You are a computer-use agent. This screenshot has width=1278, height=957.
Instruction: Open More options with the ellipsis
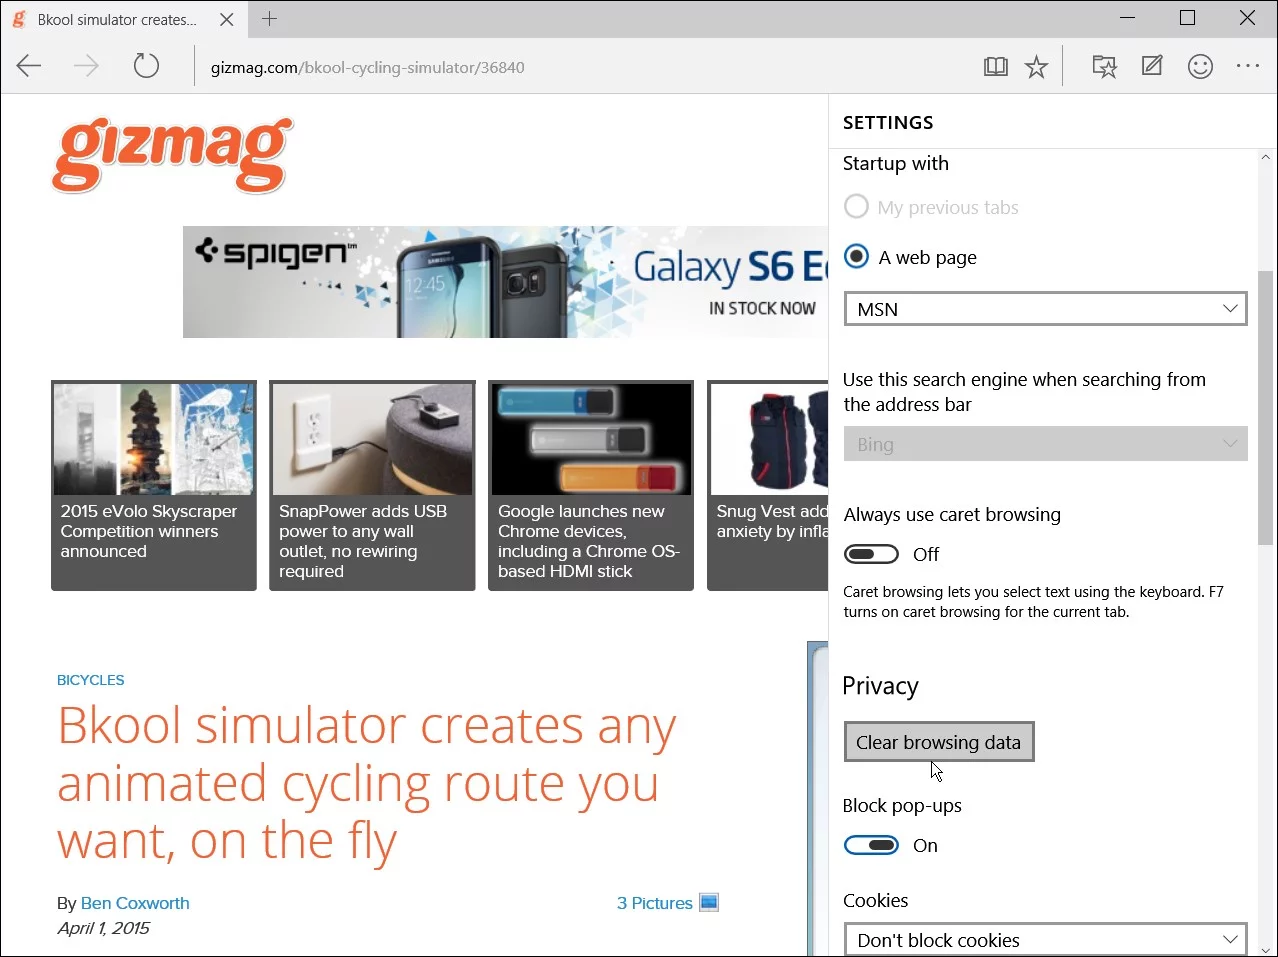[1247, 66]
